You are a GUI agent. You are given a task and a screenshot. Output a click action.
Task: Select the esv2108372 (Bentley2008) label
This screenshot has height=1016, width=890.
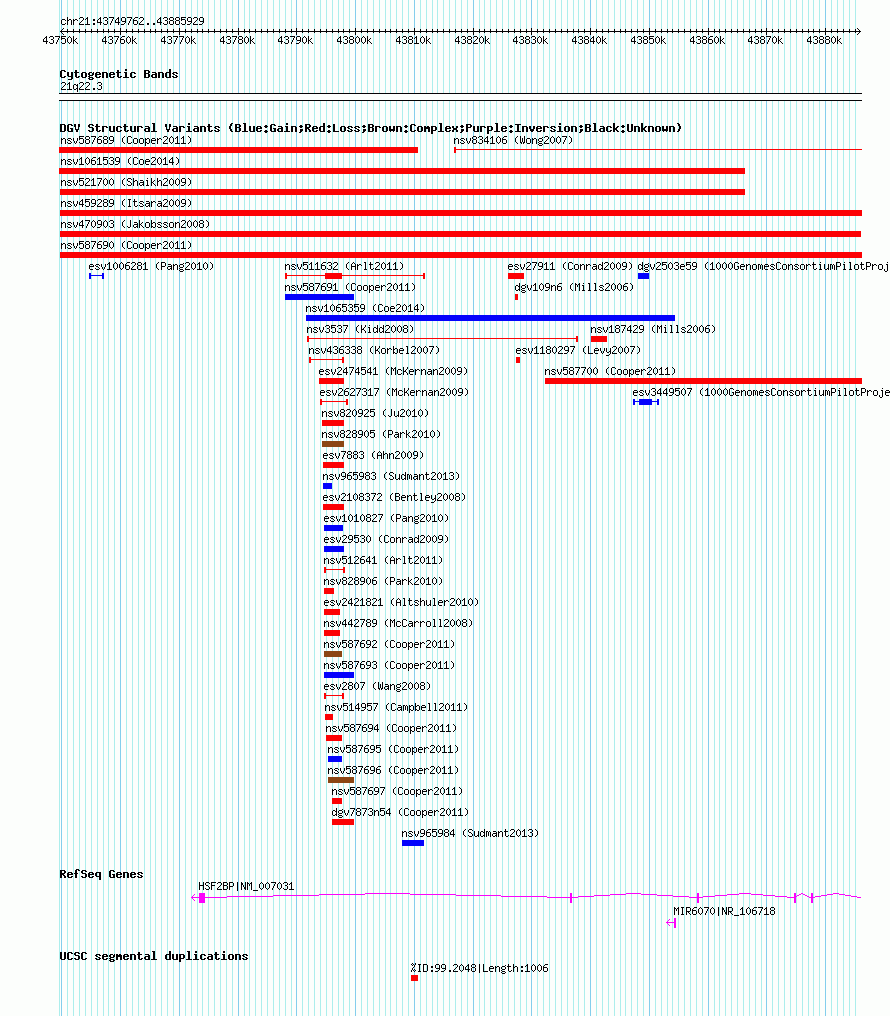click(394, 497)
